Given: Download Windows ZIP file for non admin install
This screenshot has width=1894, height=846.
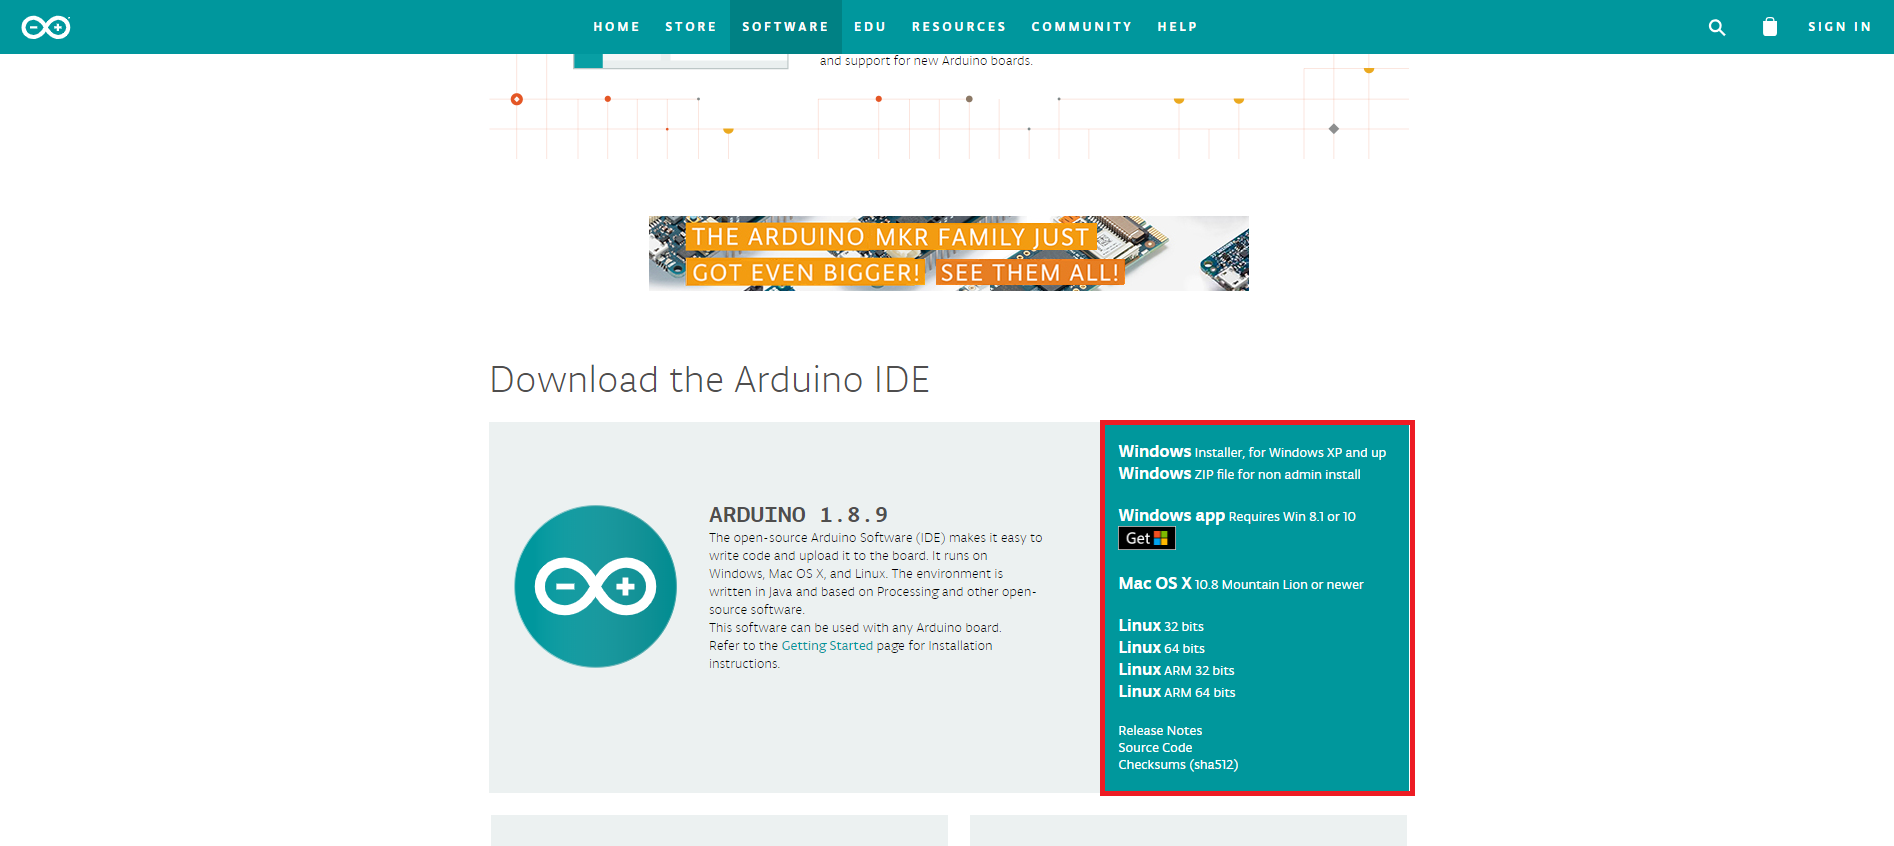Looking at the screenshot, I should (1239, 474).
